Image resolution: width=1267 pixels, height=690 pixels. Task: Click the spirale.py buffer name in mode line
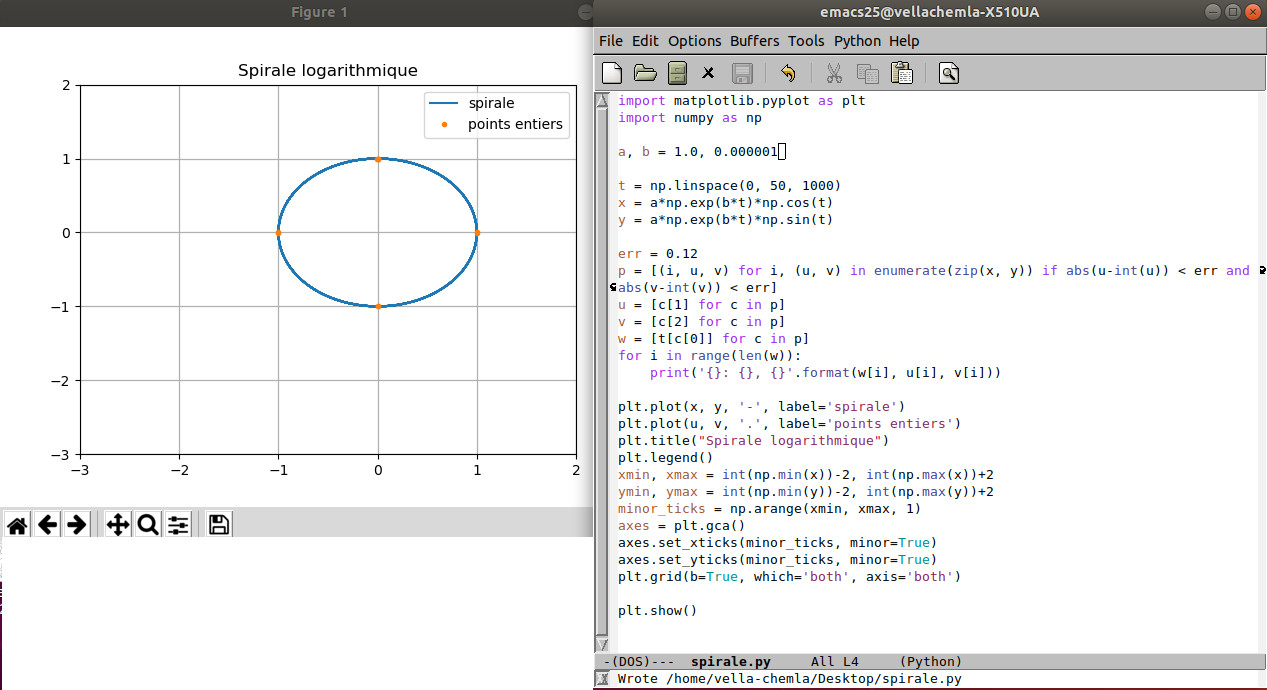(730, 662)
